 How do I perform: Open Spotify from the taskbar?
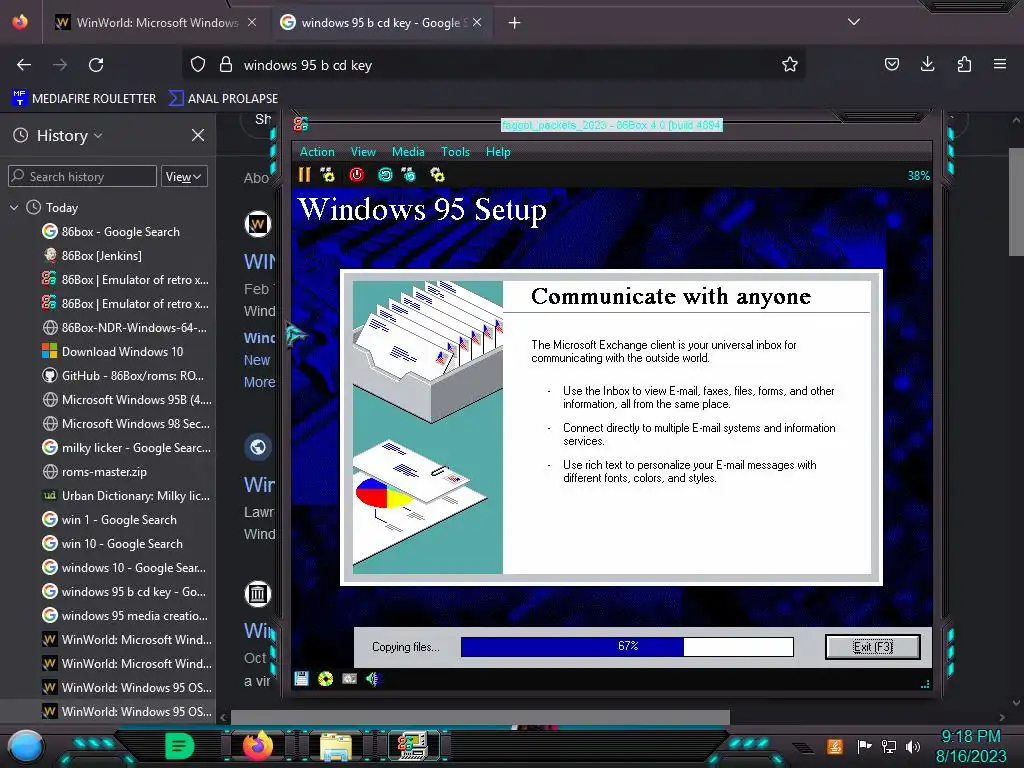coord(179,746)
